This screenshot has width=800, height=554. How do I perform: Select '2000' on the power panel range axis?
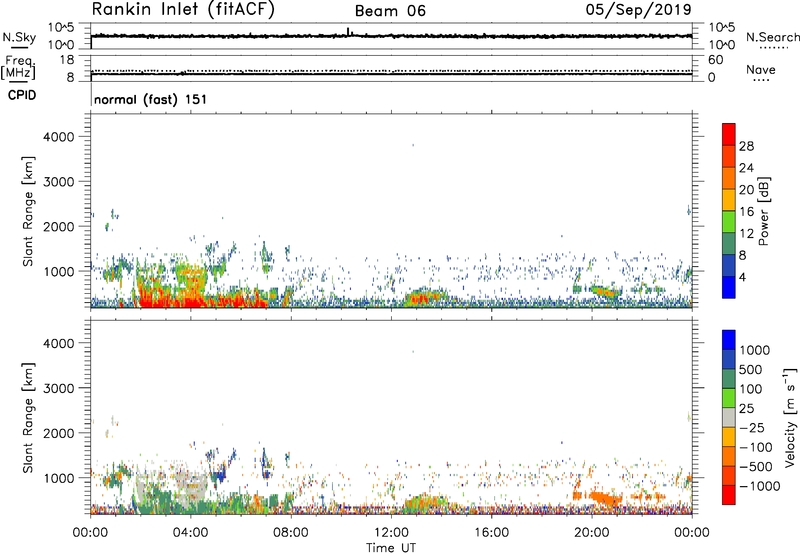point(59,226)
